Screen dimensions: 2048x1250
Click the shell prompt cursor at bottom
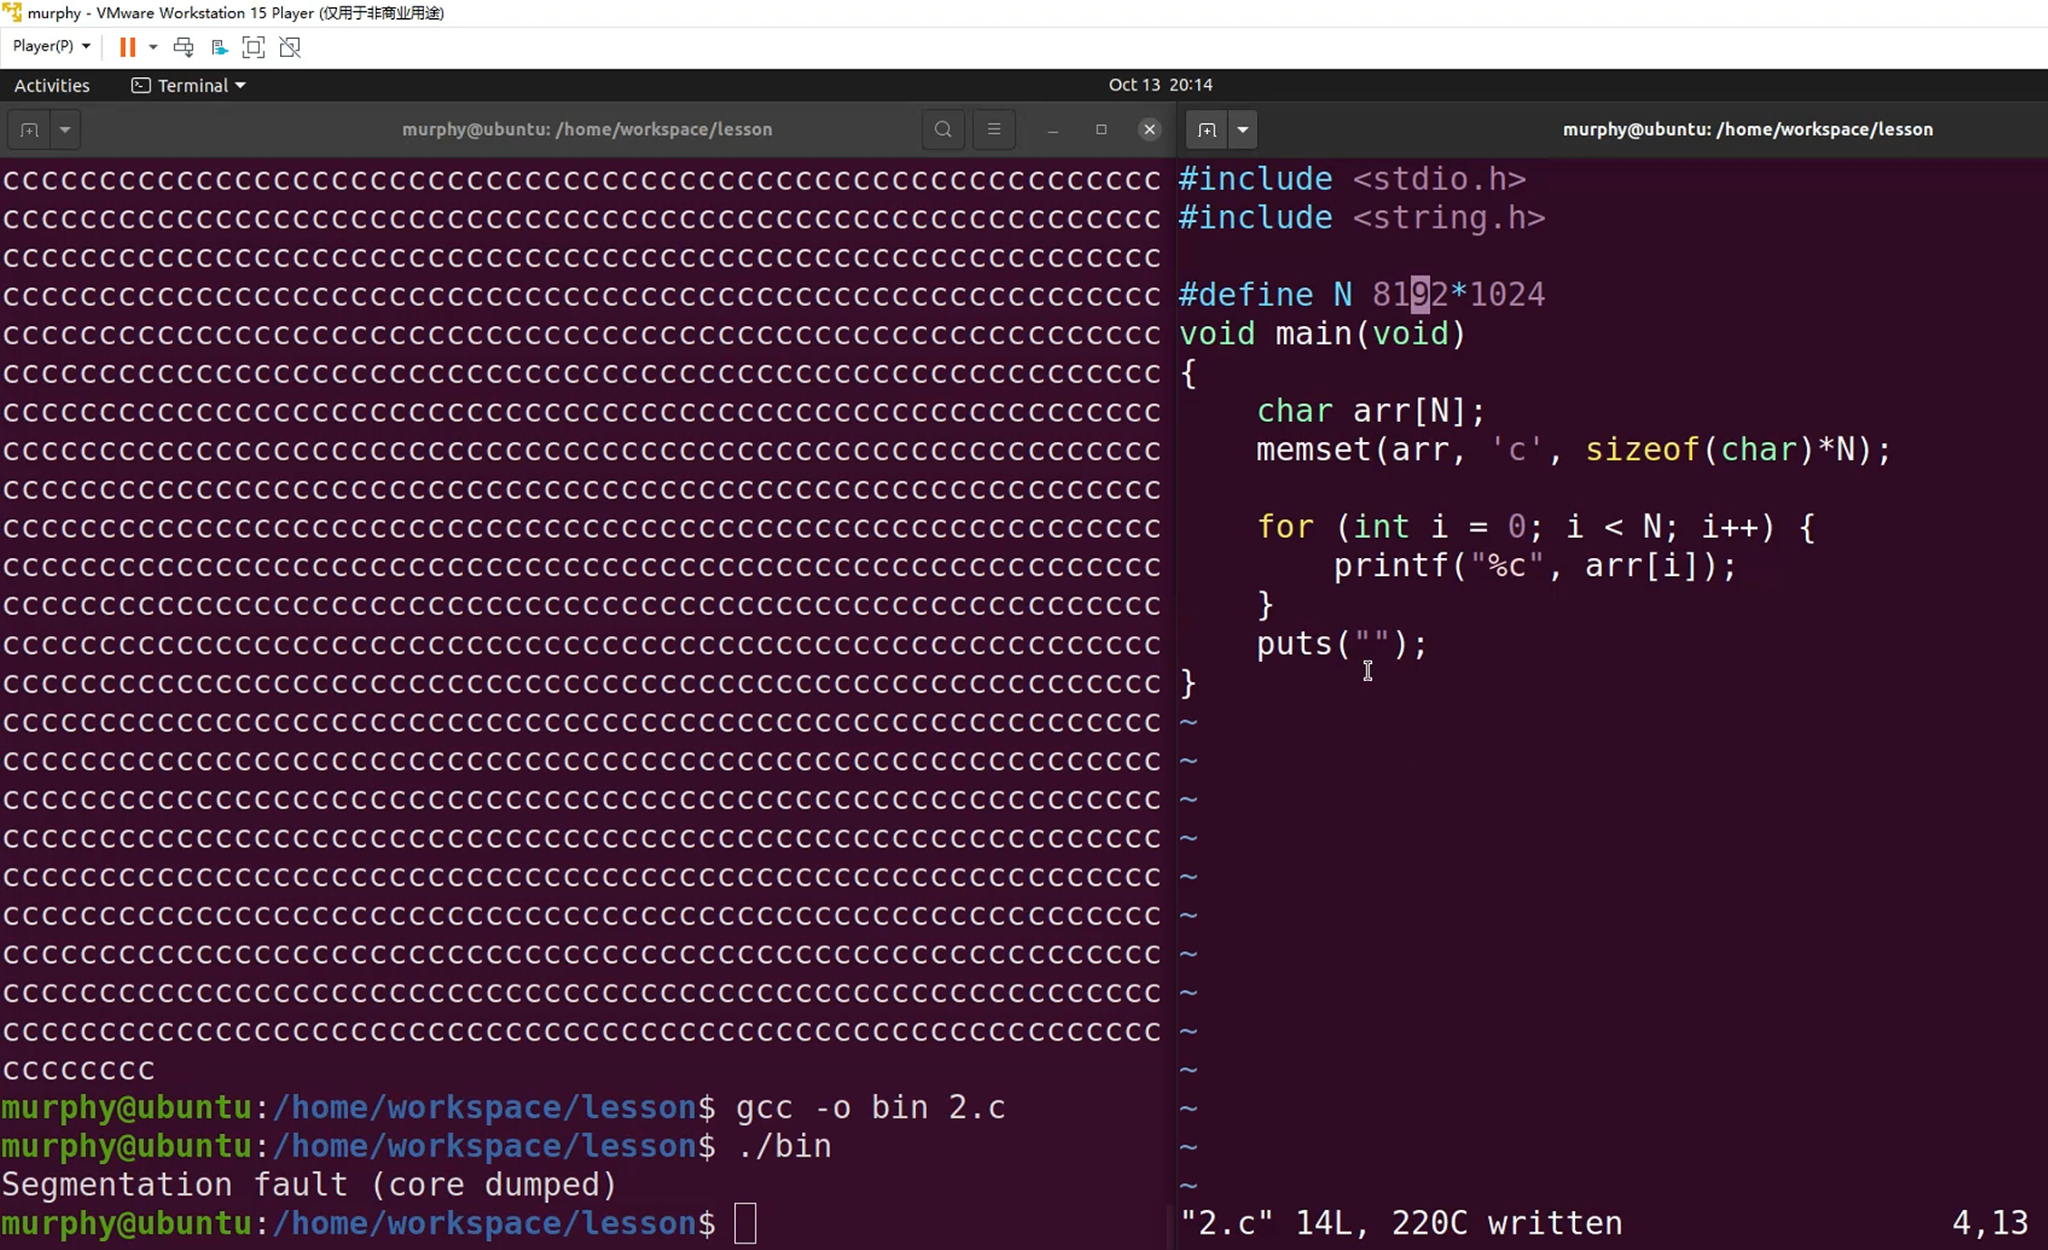click(x=745, y=1223)
